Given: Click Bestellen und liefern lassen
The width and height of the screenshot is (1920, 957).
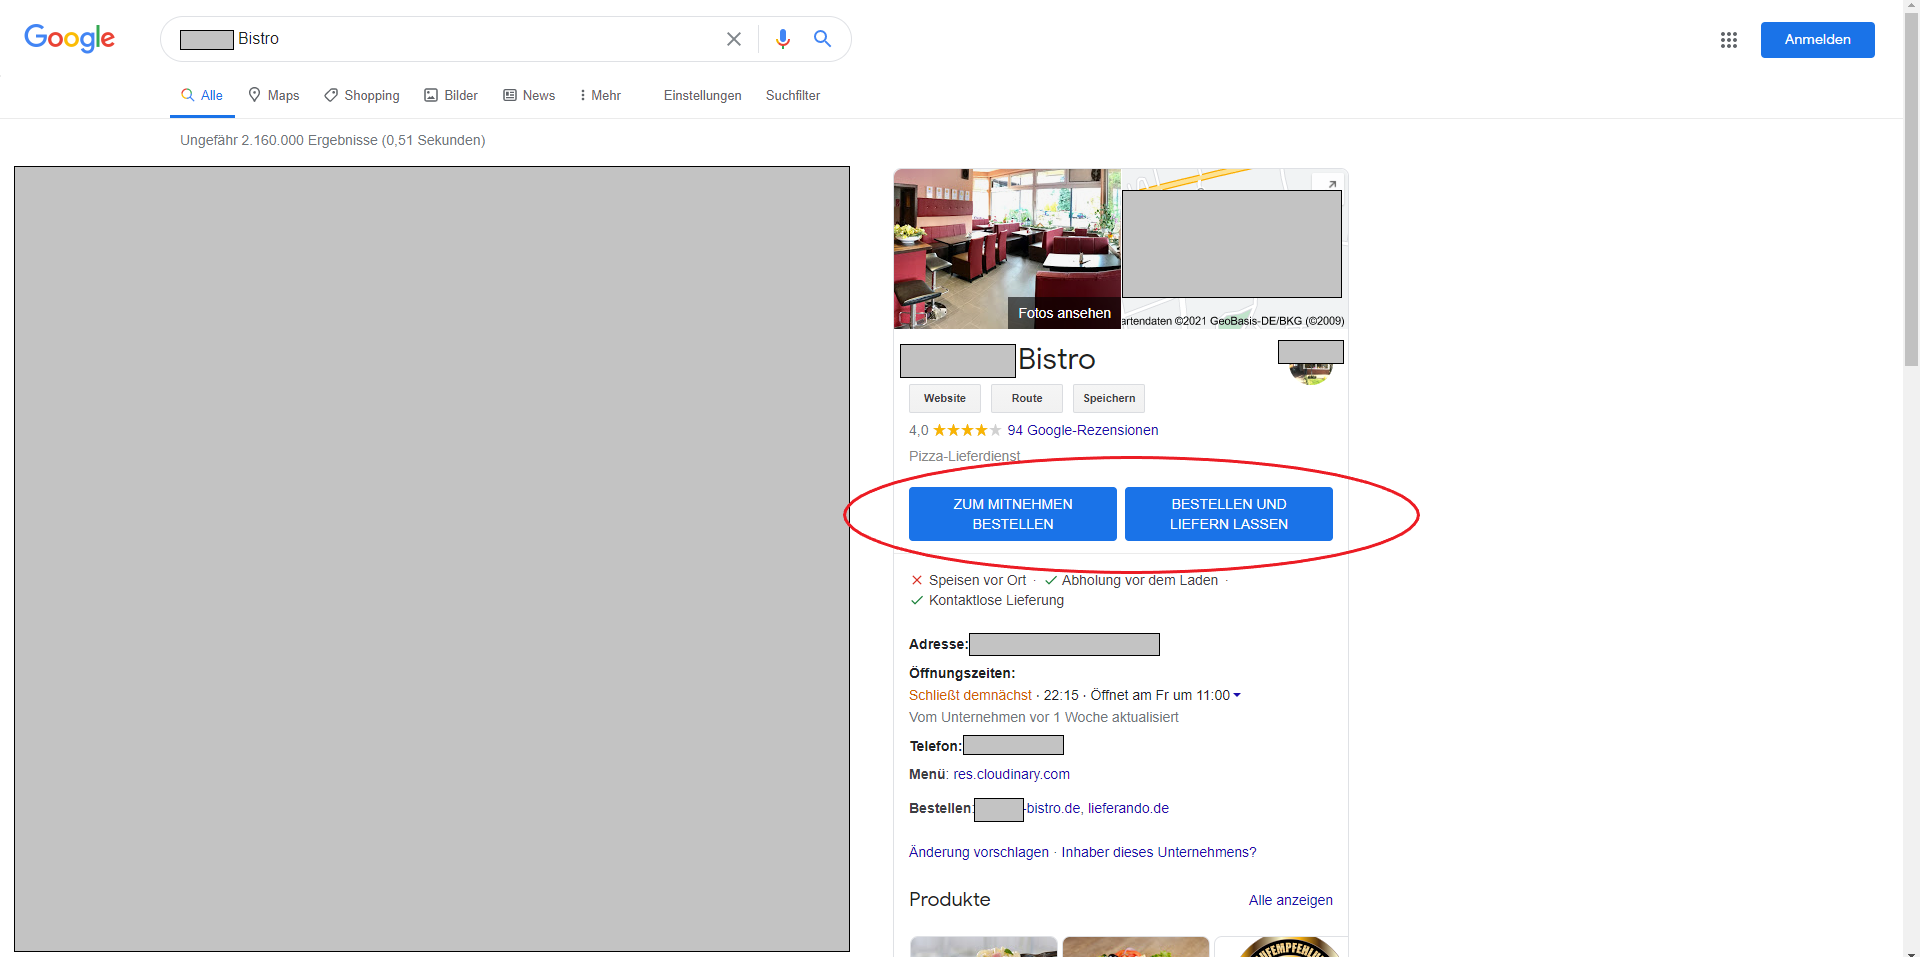Looking at the screenshot, I should tap(1229, 514).
